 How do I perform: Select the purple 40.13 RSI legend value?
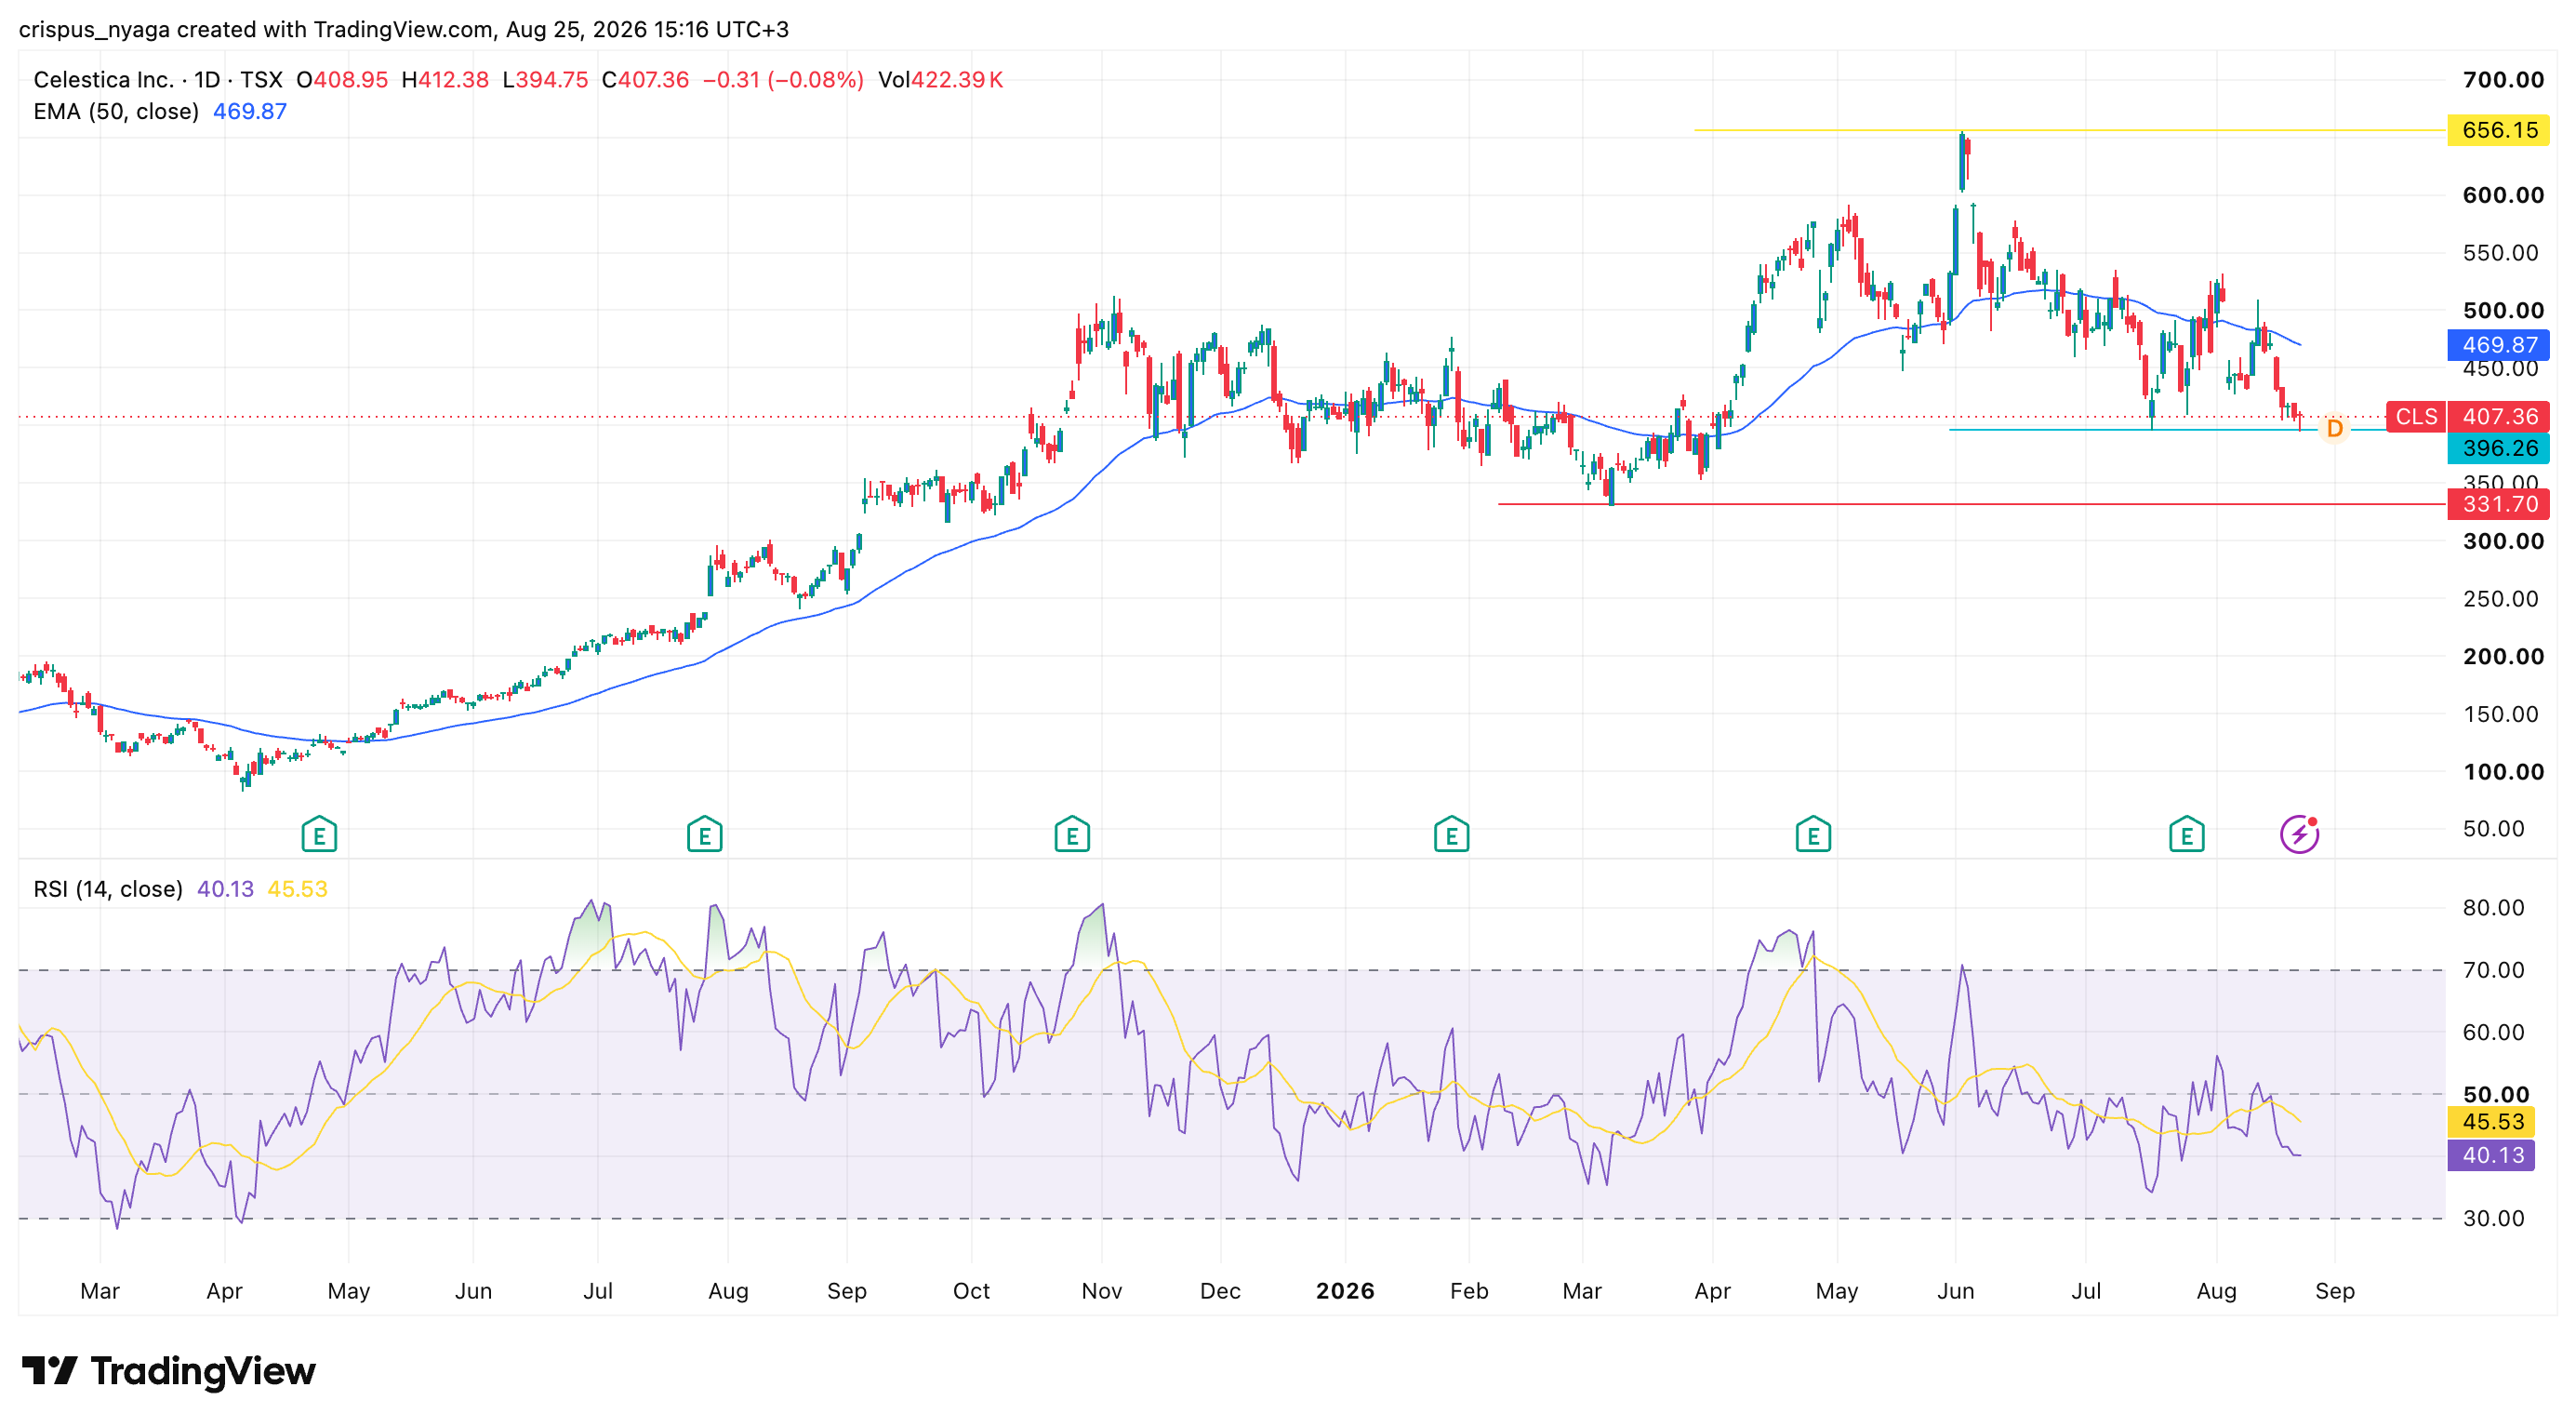coord(225,889)
